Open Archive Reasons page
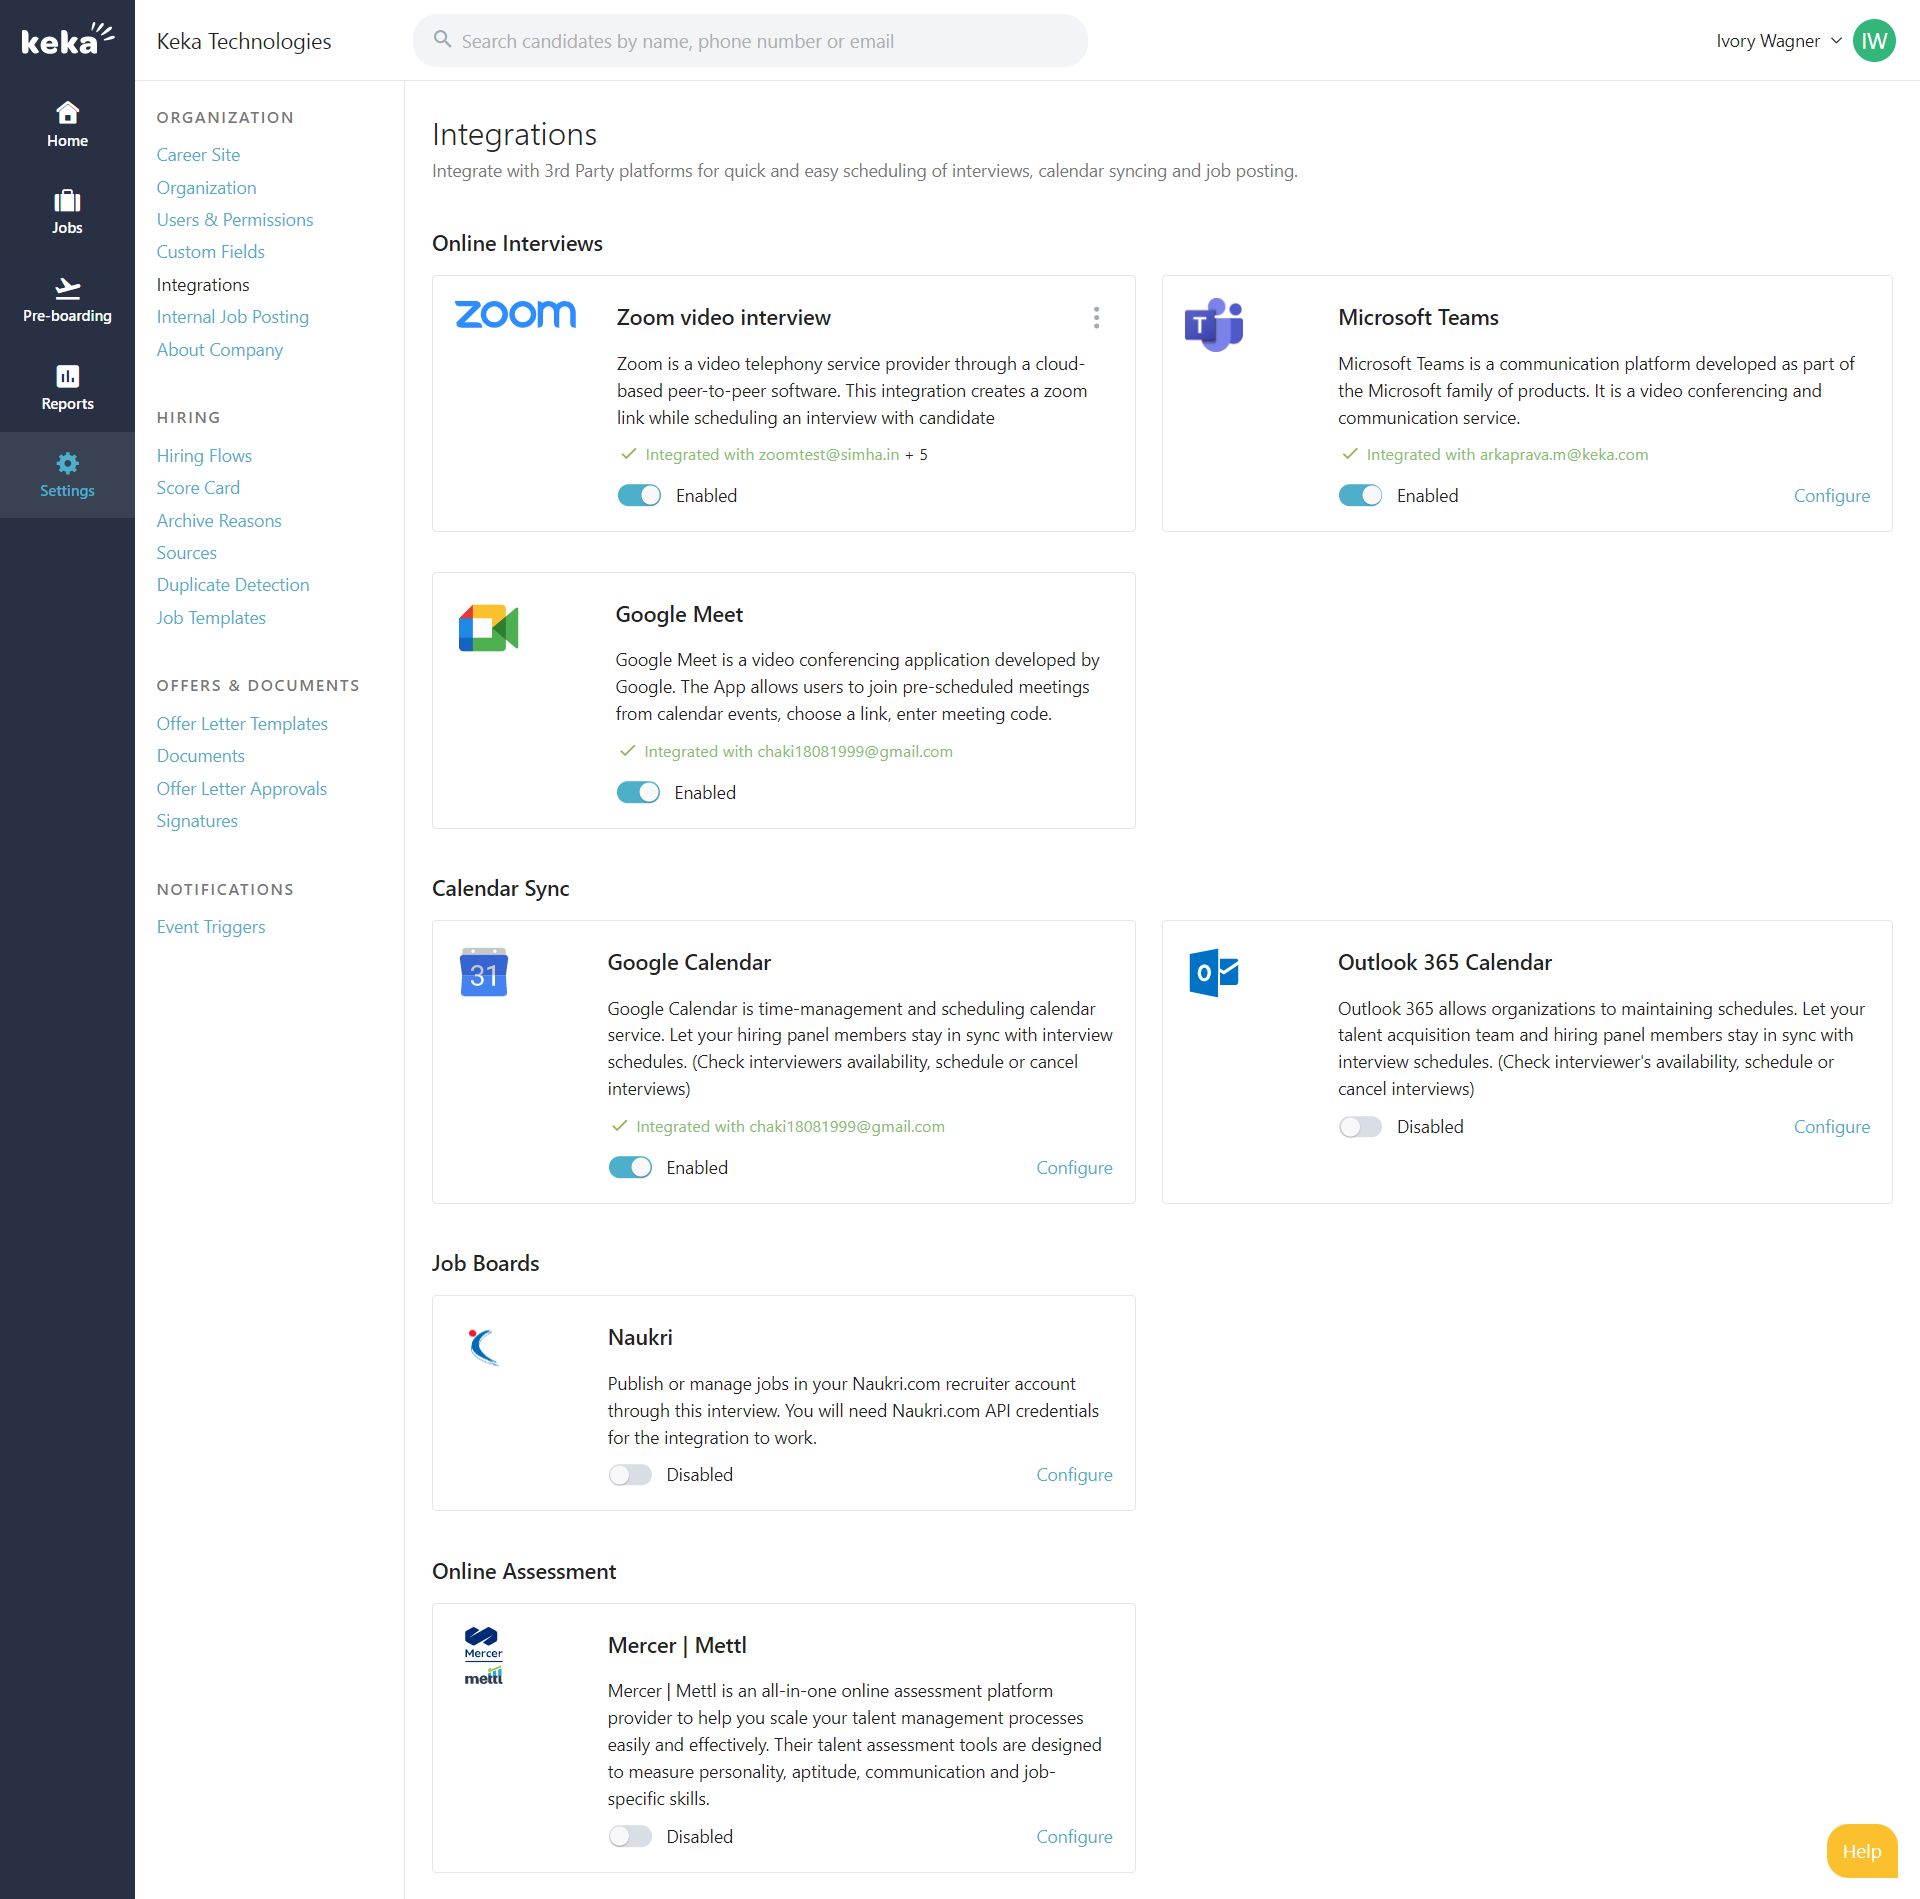The image size is (1920, 1899). coord(219,521)
